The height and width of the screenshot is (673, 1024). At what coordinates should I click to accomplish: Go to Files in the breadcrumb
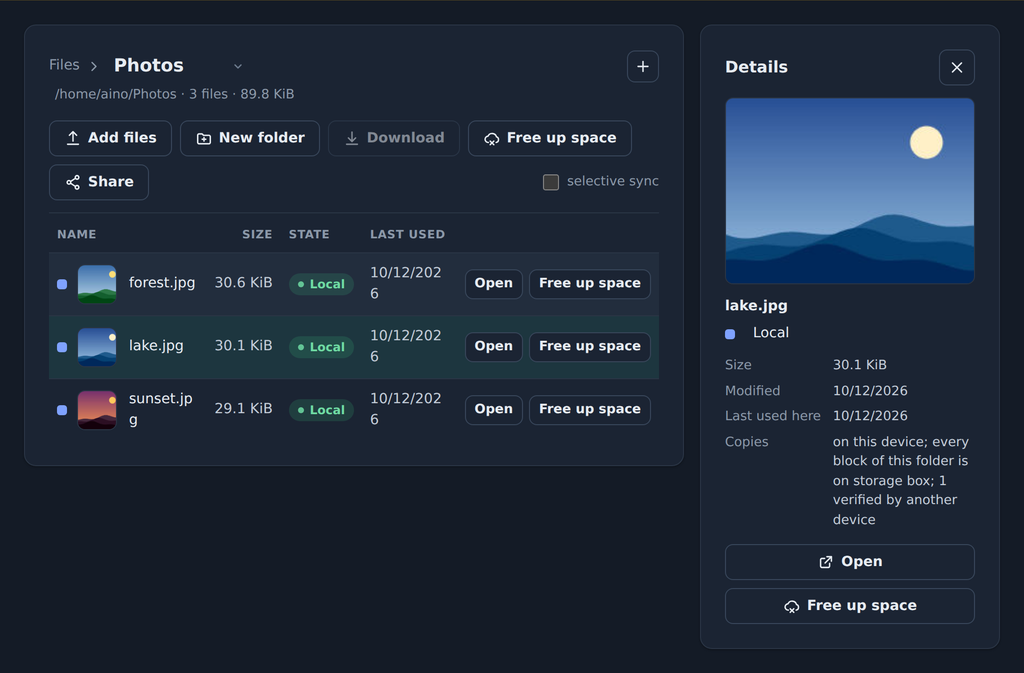tap(64, 65)
